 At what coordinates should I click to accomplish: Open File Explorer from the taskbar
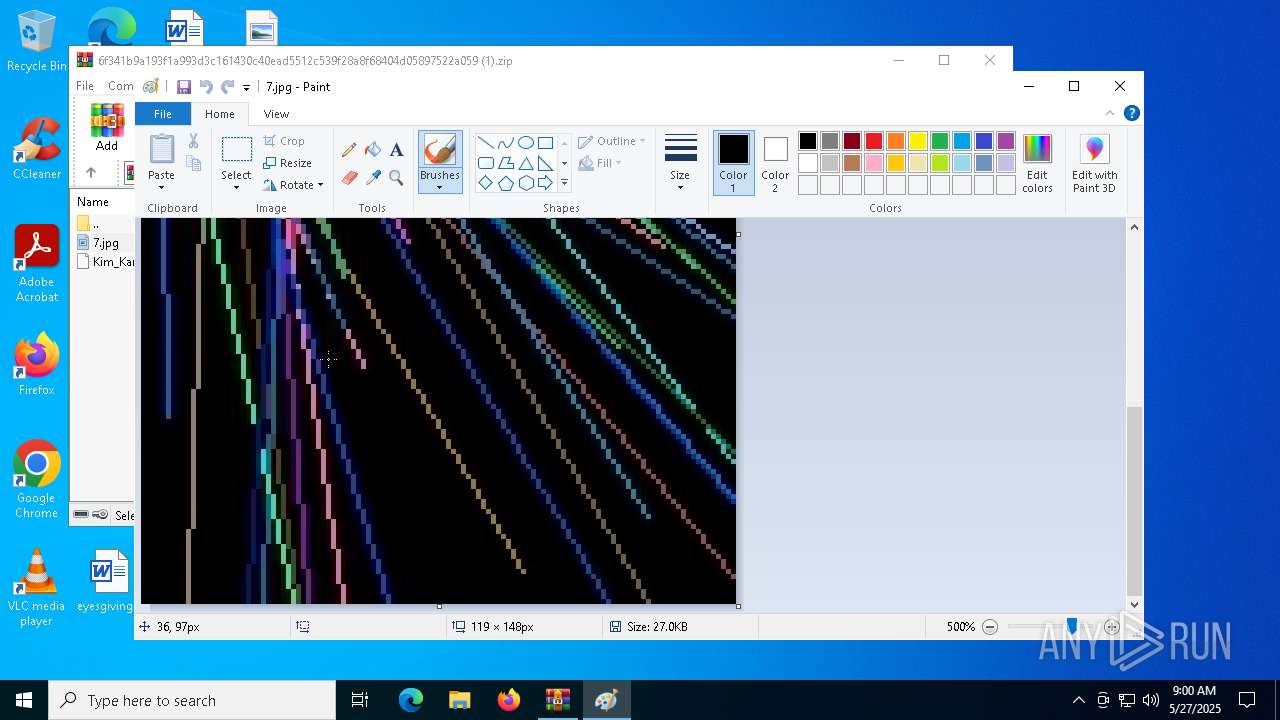click(x=459, y=700)
